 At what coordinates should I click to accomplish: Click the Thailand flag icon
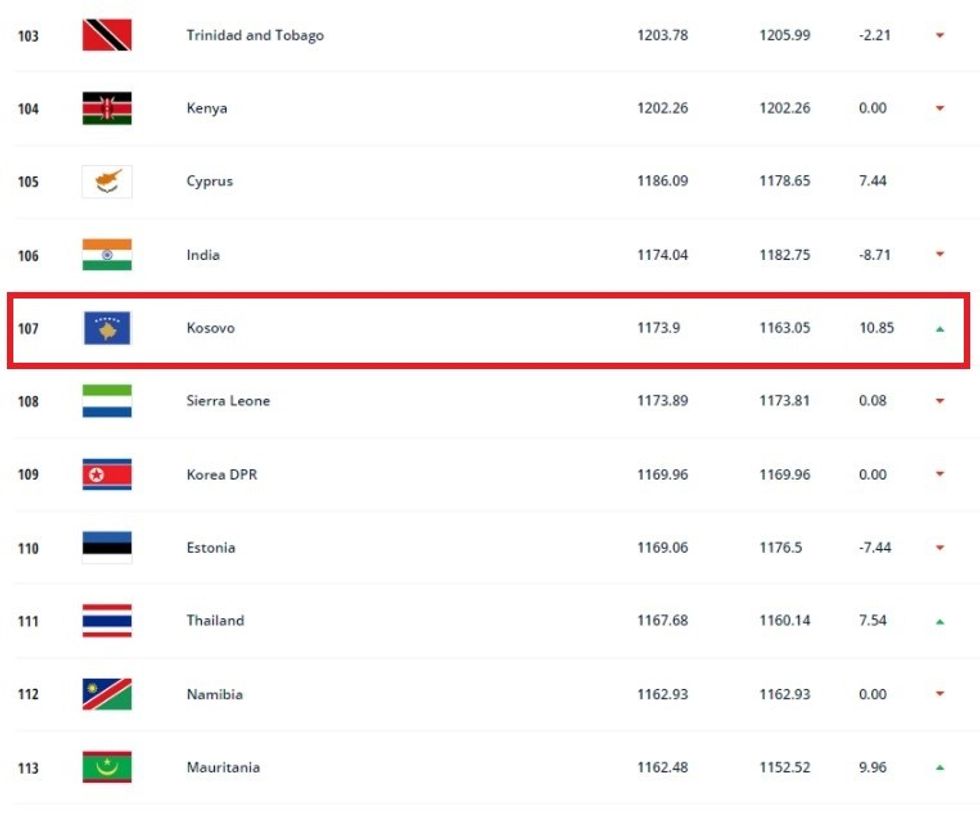pyautogui.click(x=107, y=621)
